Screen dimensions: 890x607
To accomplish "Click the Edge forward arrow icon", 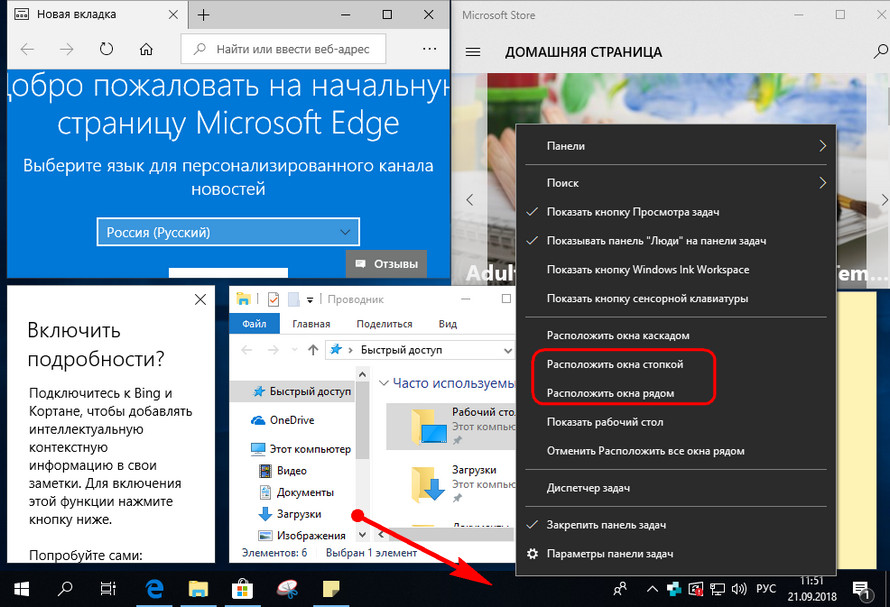I will (66, 49).
